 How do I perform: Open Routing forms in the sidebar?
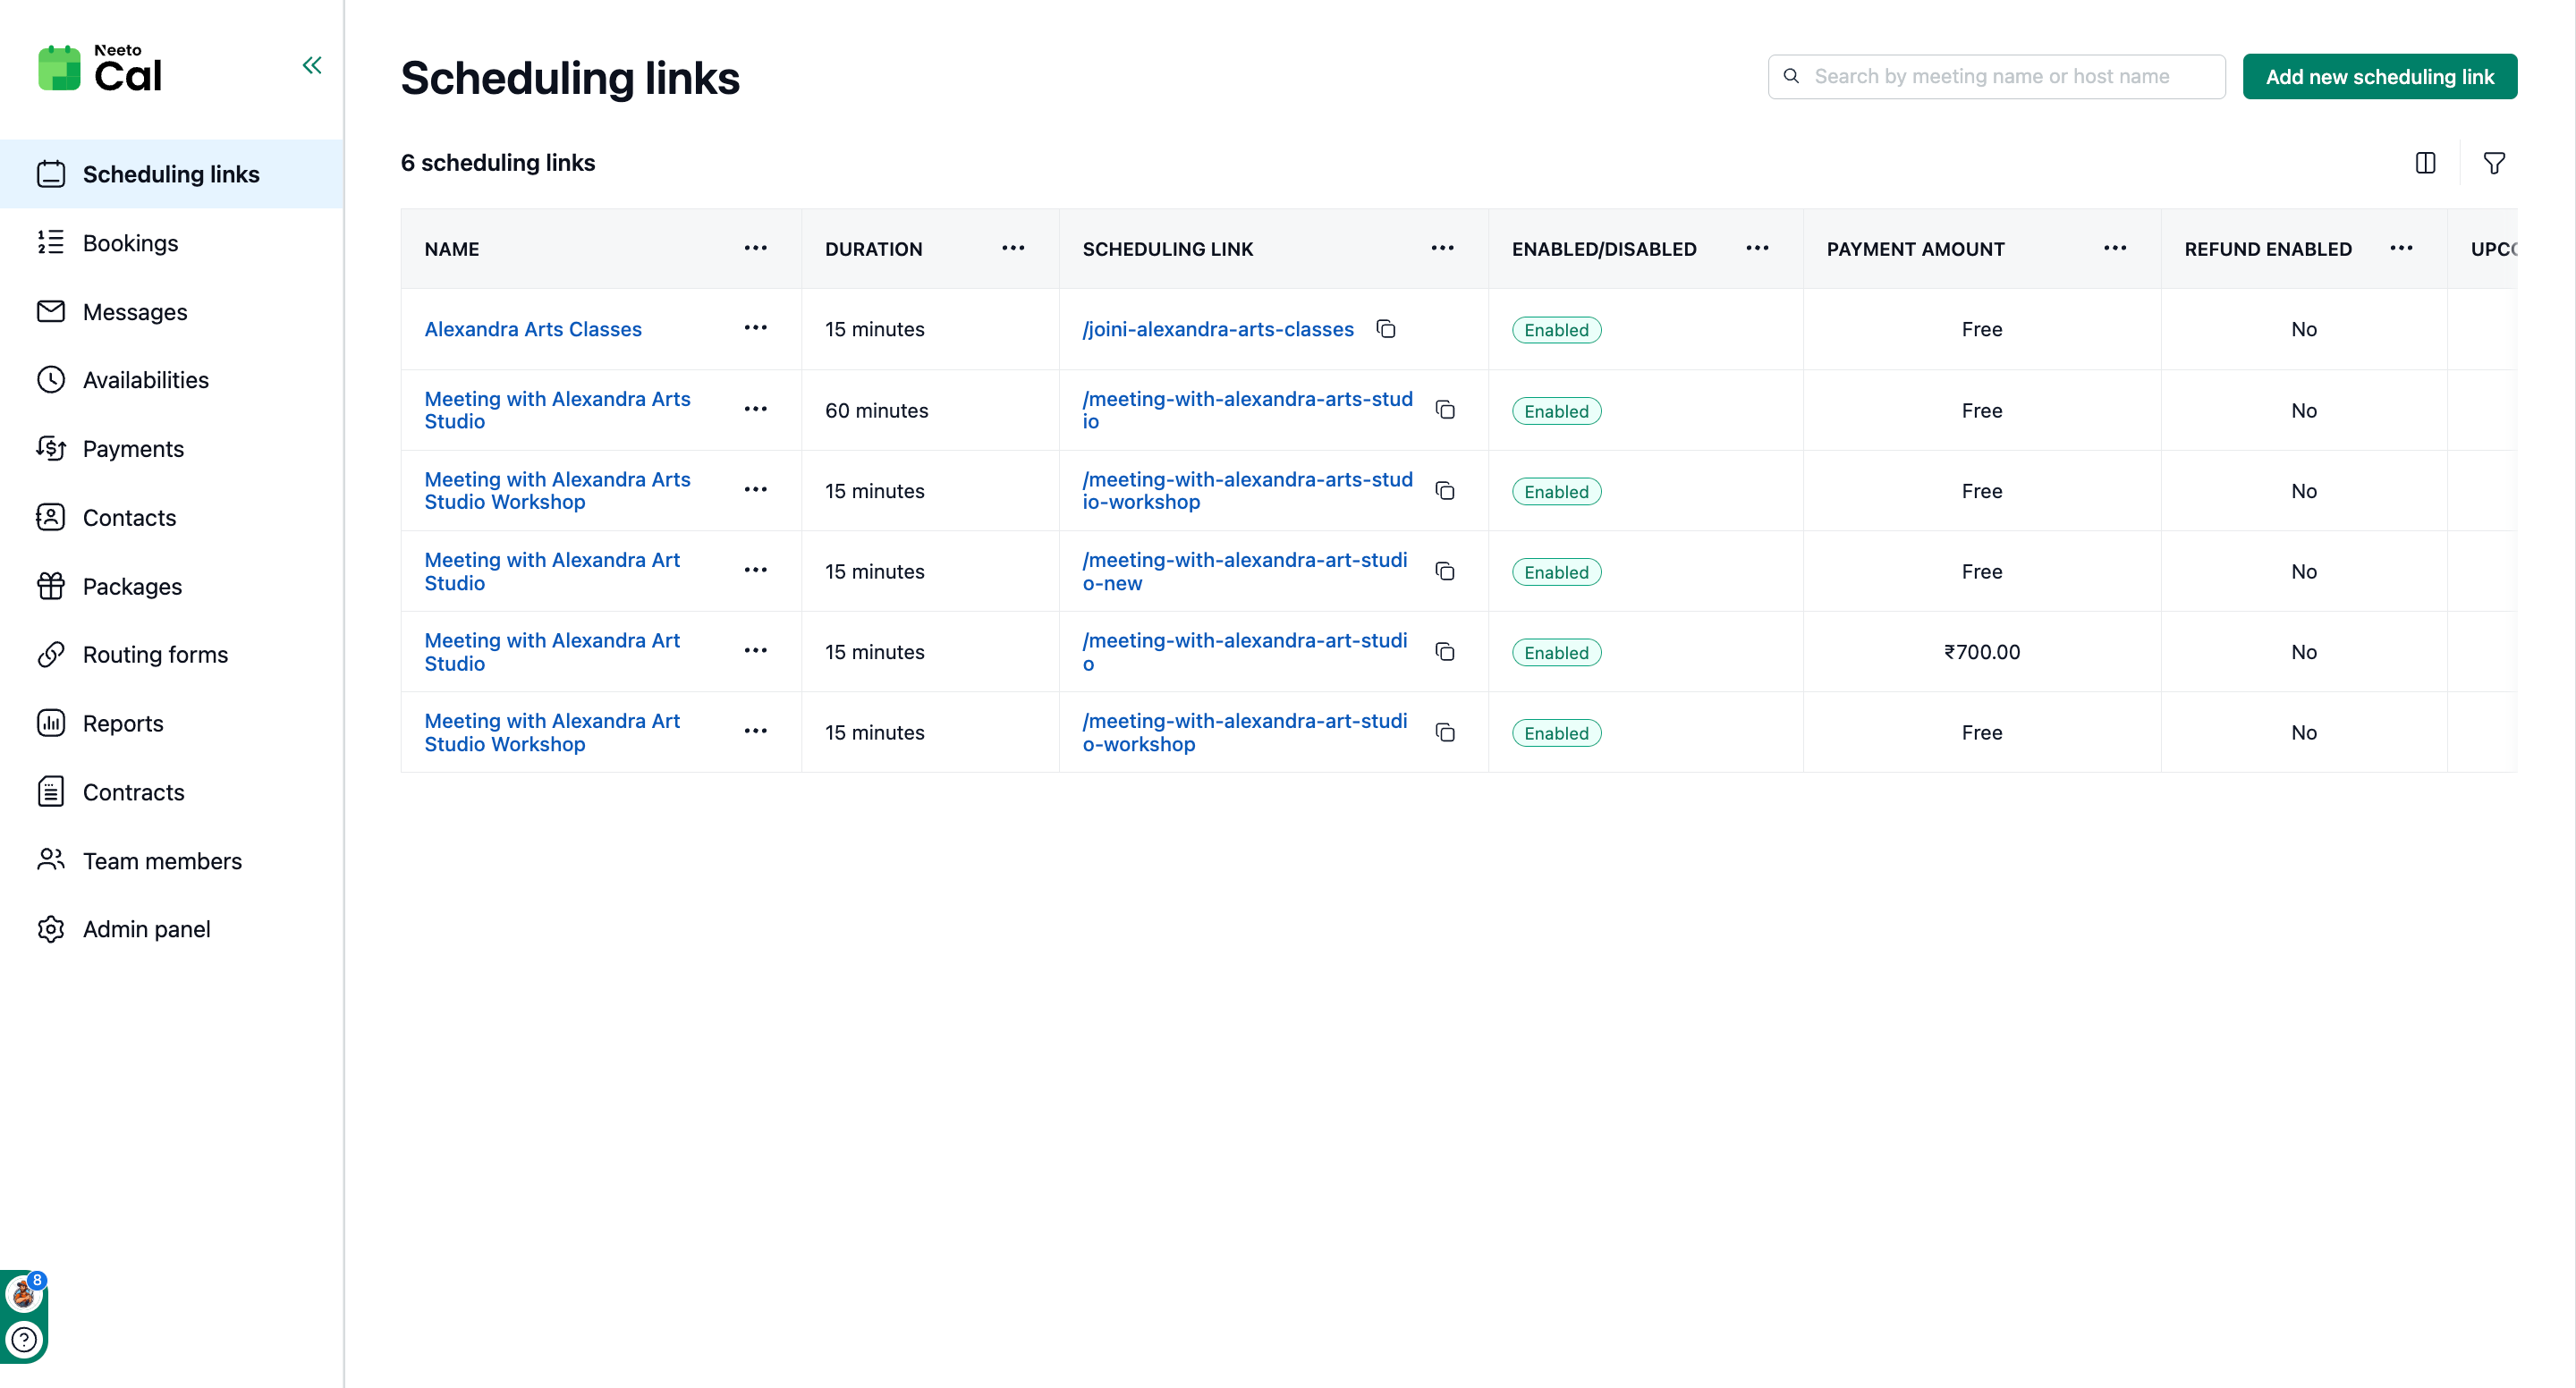155,654
